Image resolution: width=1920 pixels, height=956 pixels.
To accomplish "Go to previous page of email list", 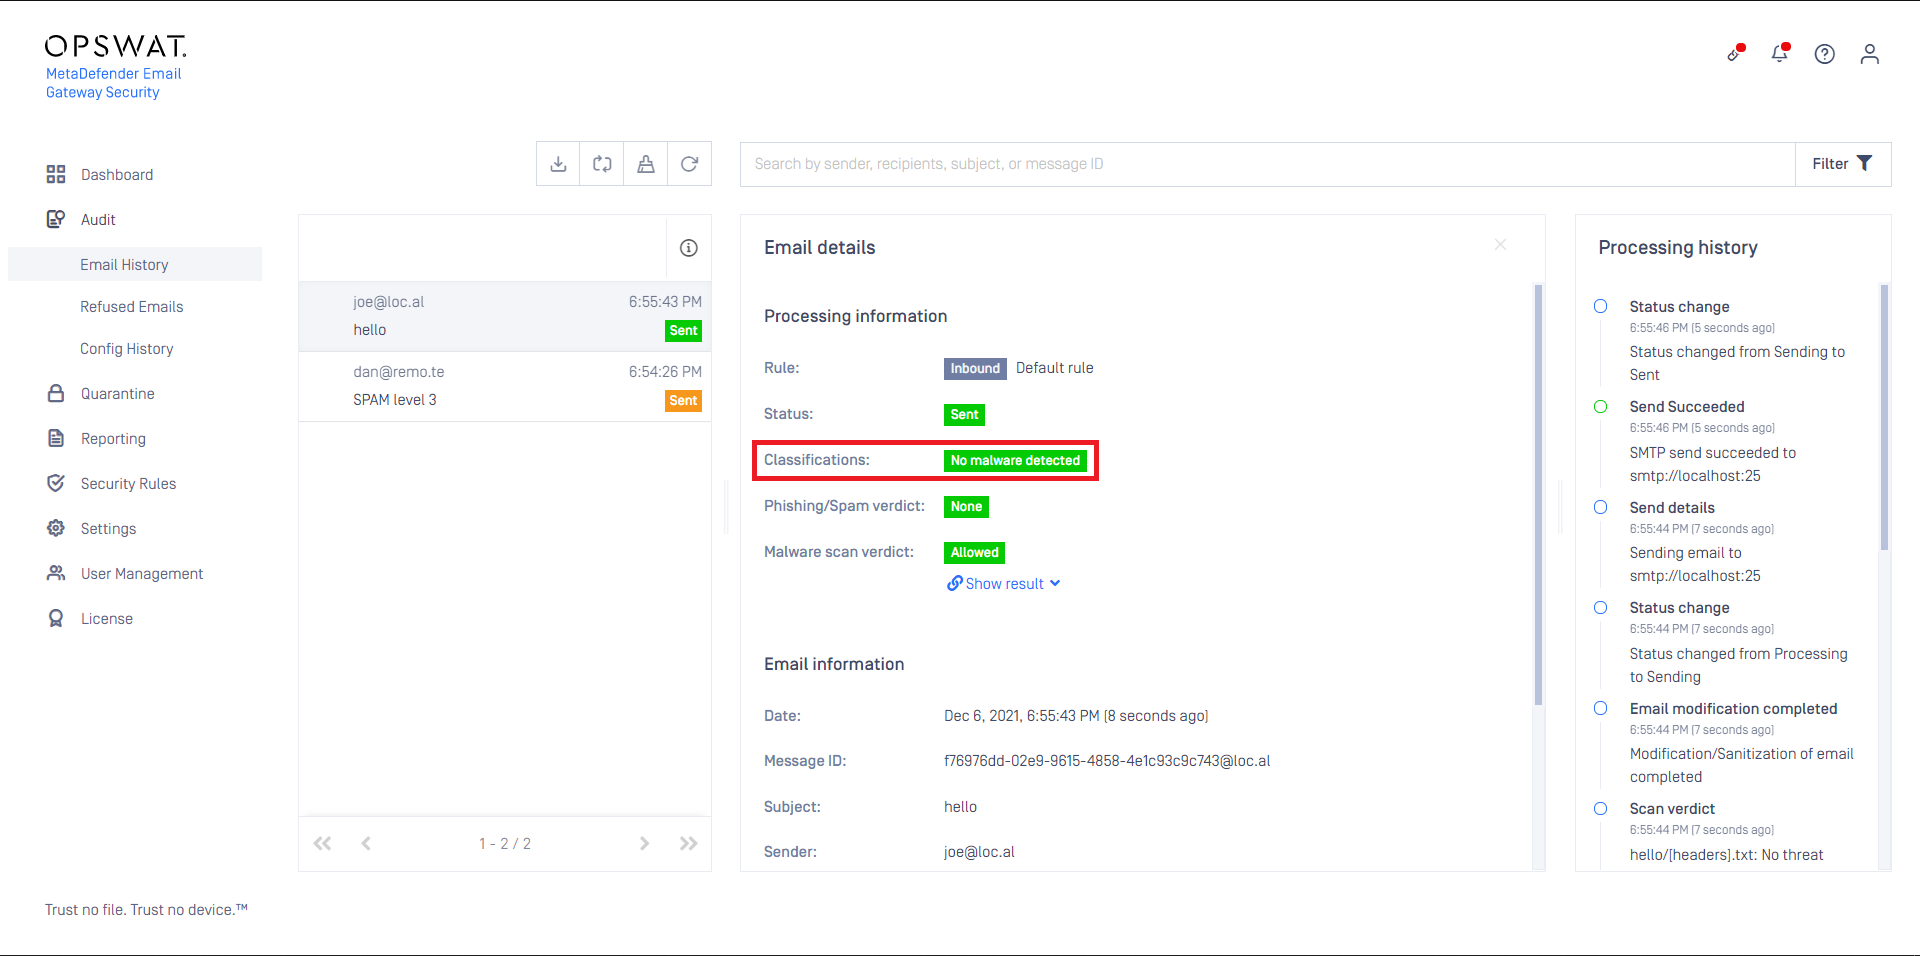I will [x=366, y=844].
